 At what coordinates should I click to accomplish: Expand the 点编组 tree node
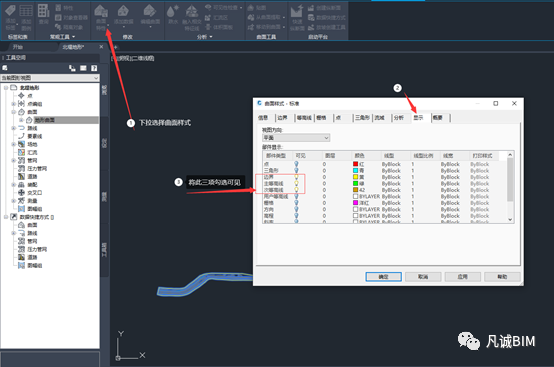(x=13, y=104)
